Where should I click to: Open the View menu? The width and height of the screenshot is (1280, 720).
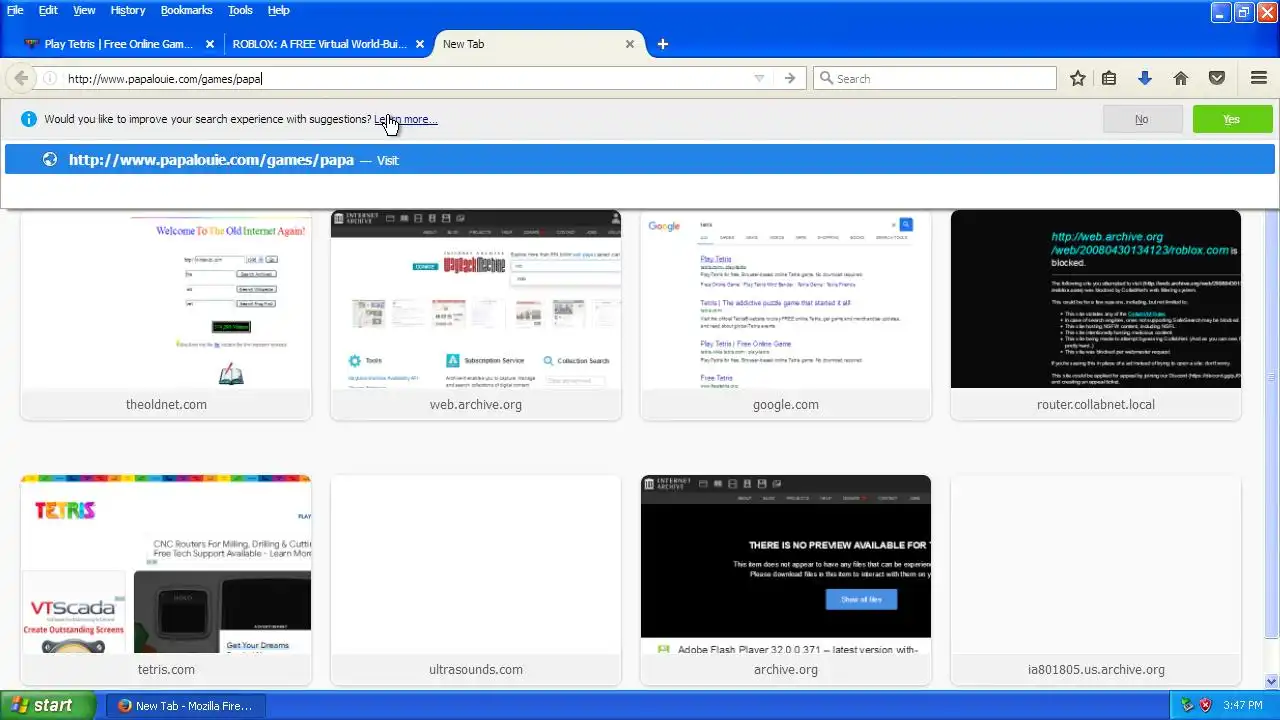(84, 10)
